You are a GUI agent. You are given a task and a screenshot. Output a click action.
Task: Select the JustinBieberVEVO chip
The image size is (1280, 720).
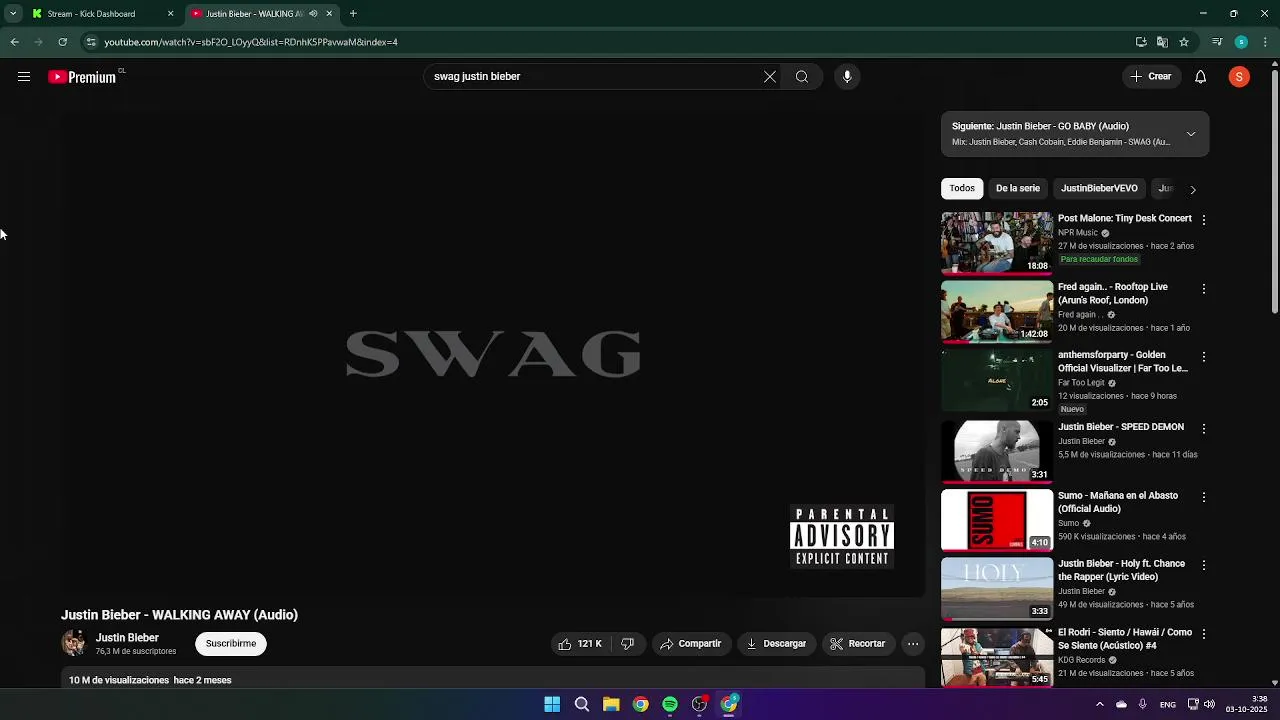click(x=1099, y=188)
